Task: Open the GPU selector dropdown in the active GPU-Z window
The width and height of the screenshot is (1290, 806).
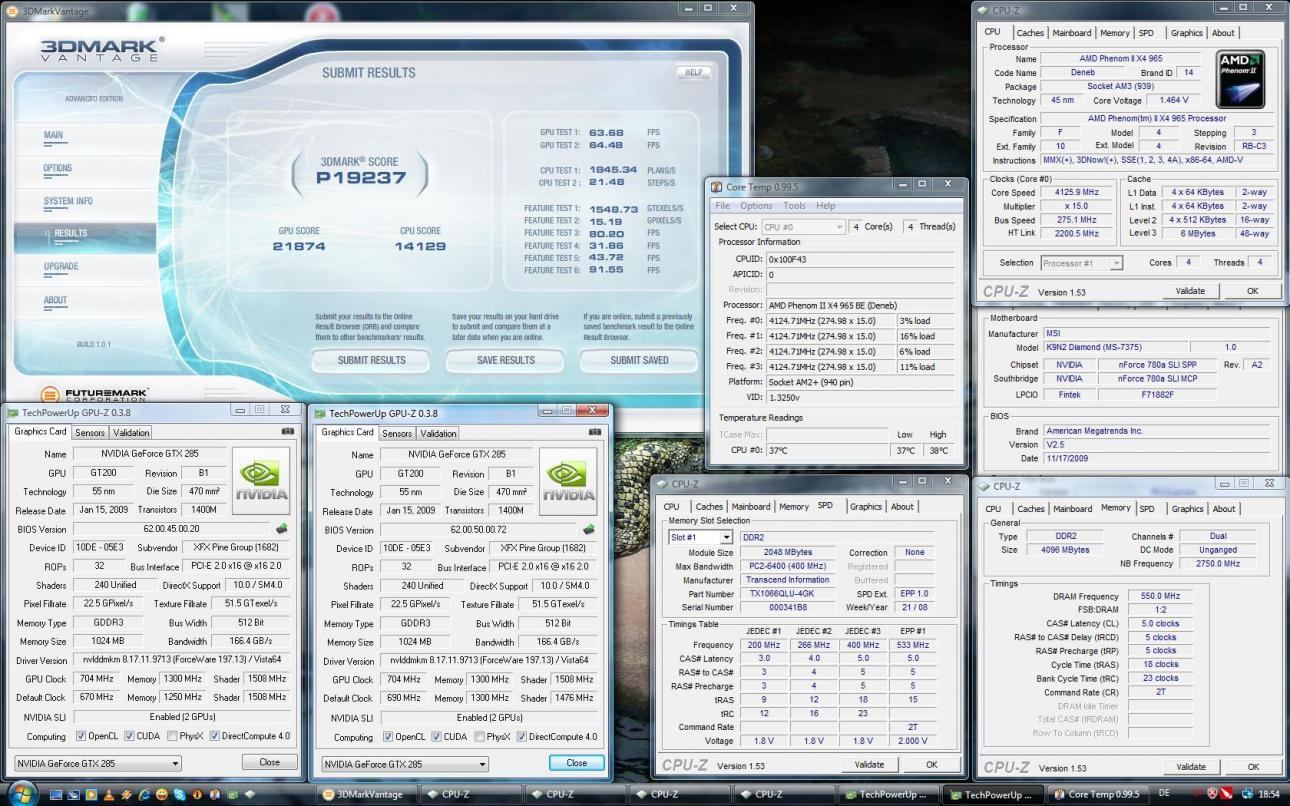Action: [405, 764]
